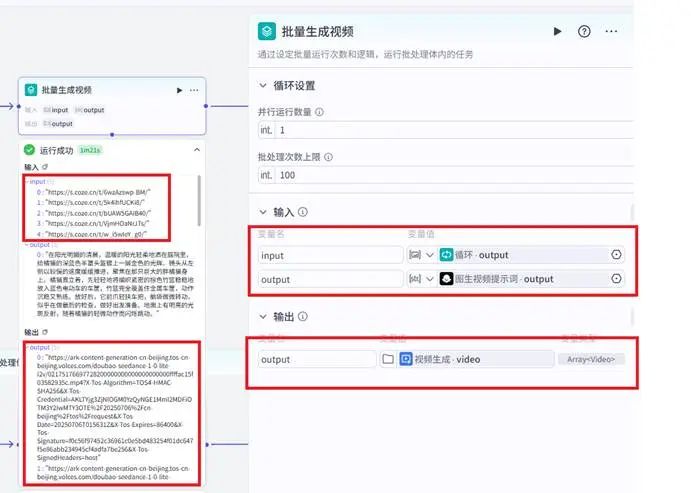
Task: Click the run results input scrollbar
Action: [199, 201]
